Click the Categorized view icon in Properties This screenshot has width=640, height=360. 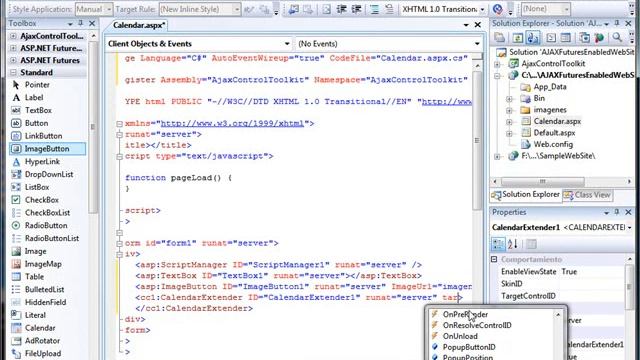498,244
